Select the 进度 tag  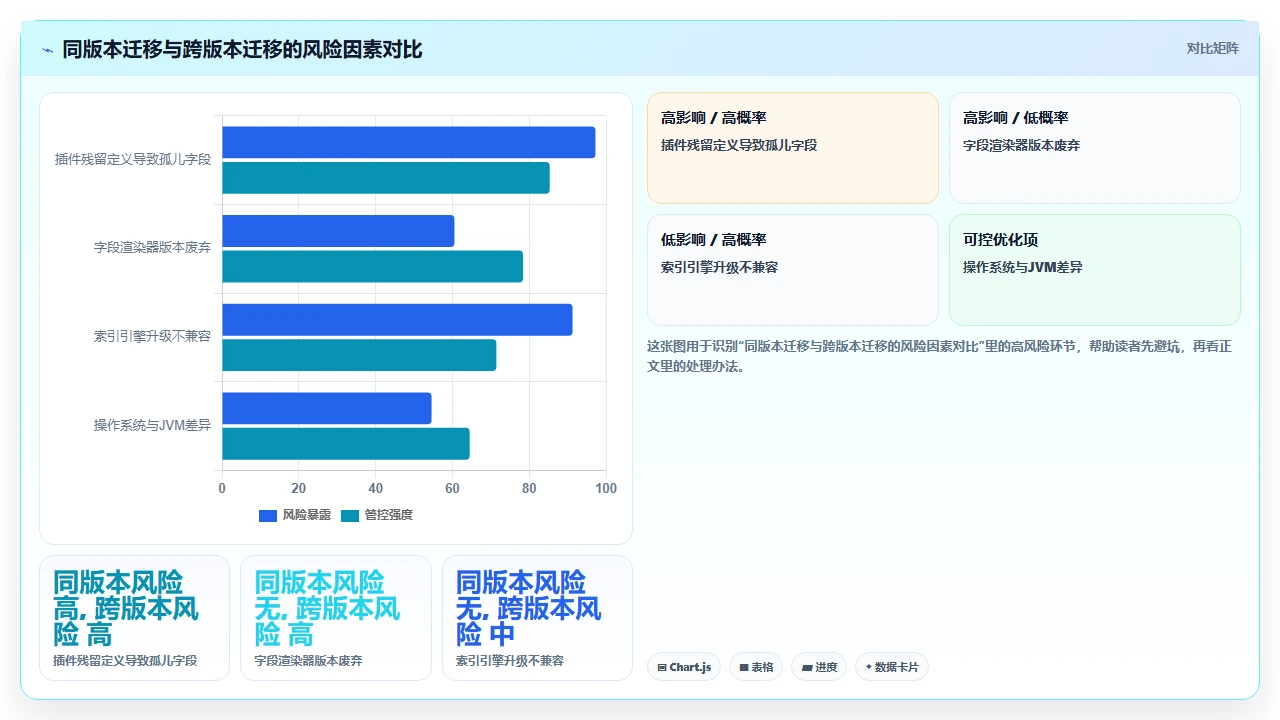click(819, 667)
